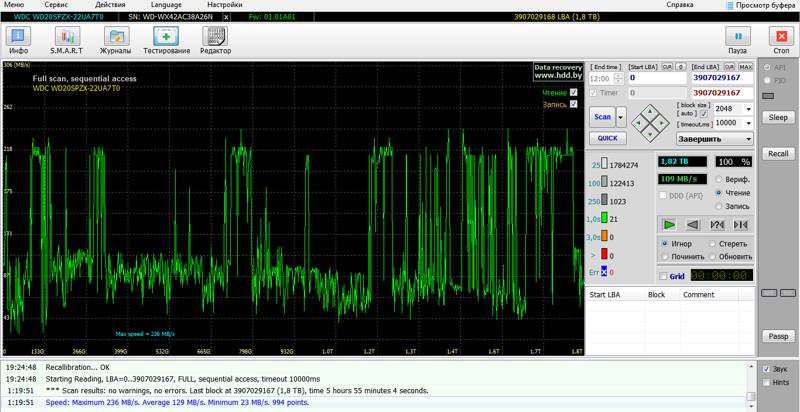800x412 pixels.
Task: Open the Завершить end-action dropdown
Action: [x=714, y=139]
